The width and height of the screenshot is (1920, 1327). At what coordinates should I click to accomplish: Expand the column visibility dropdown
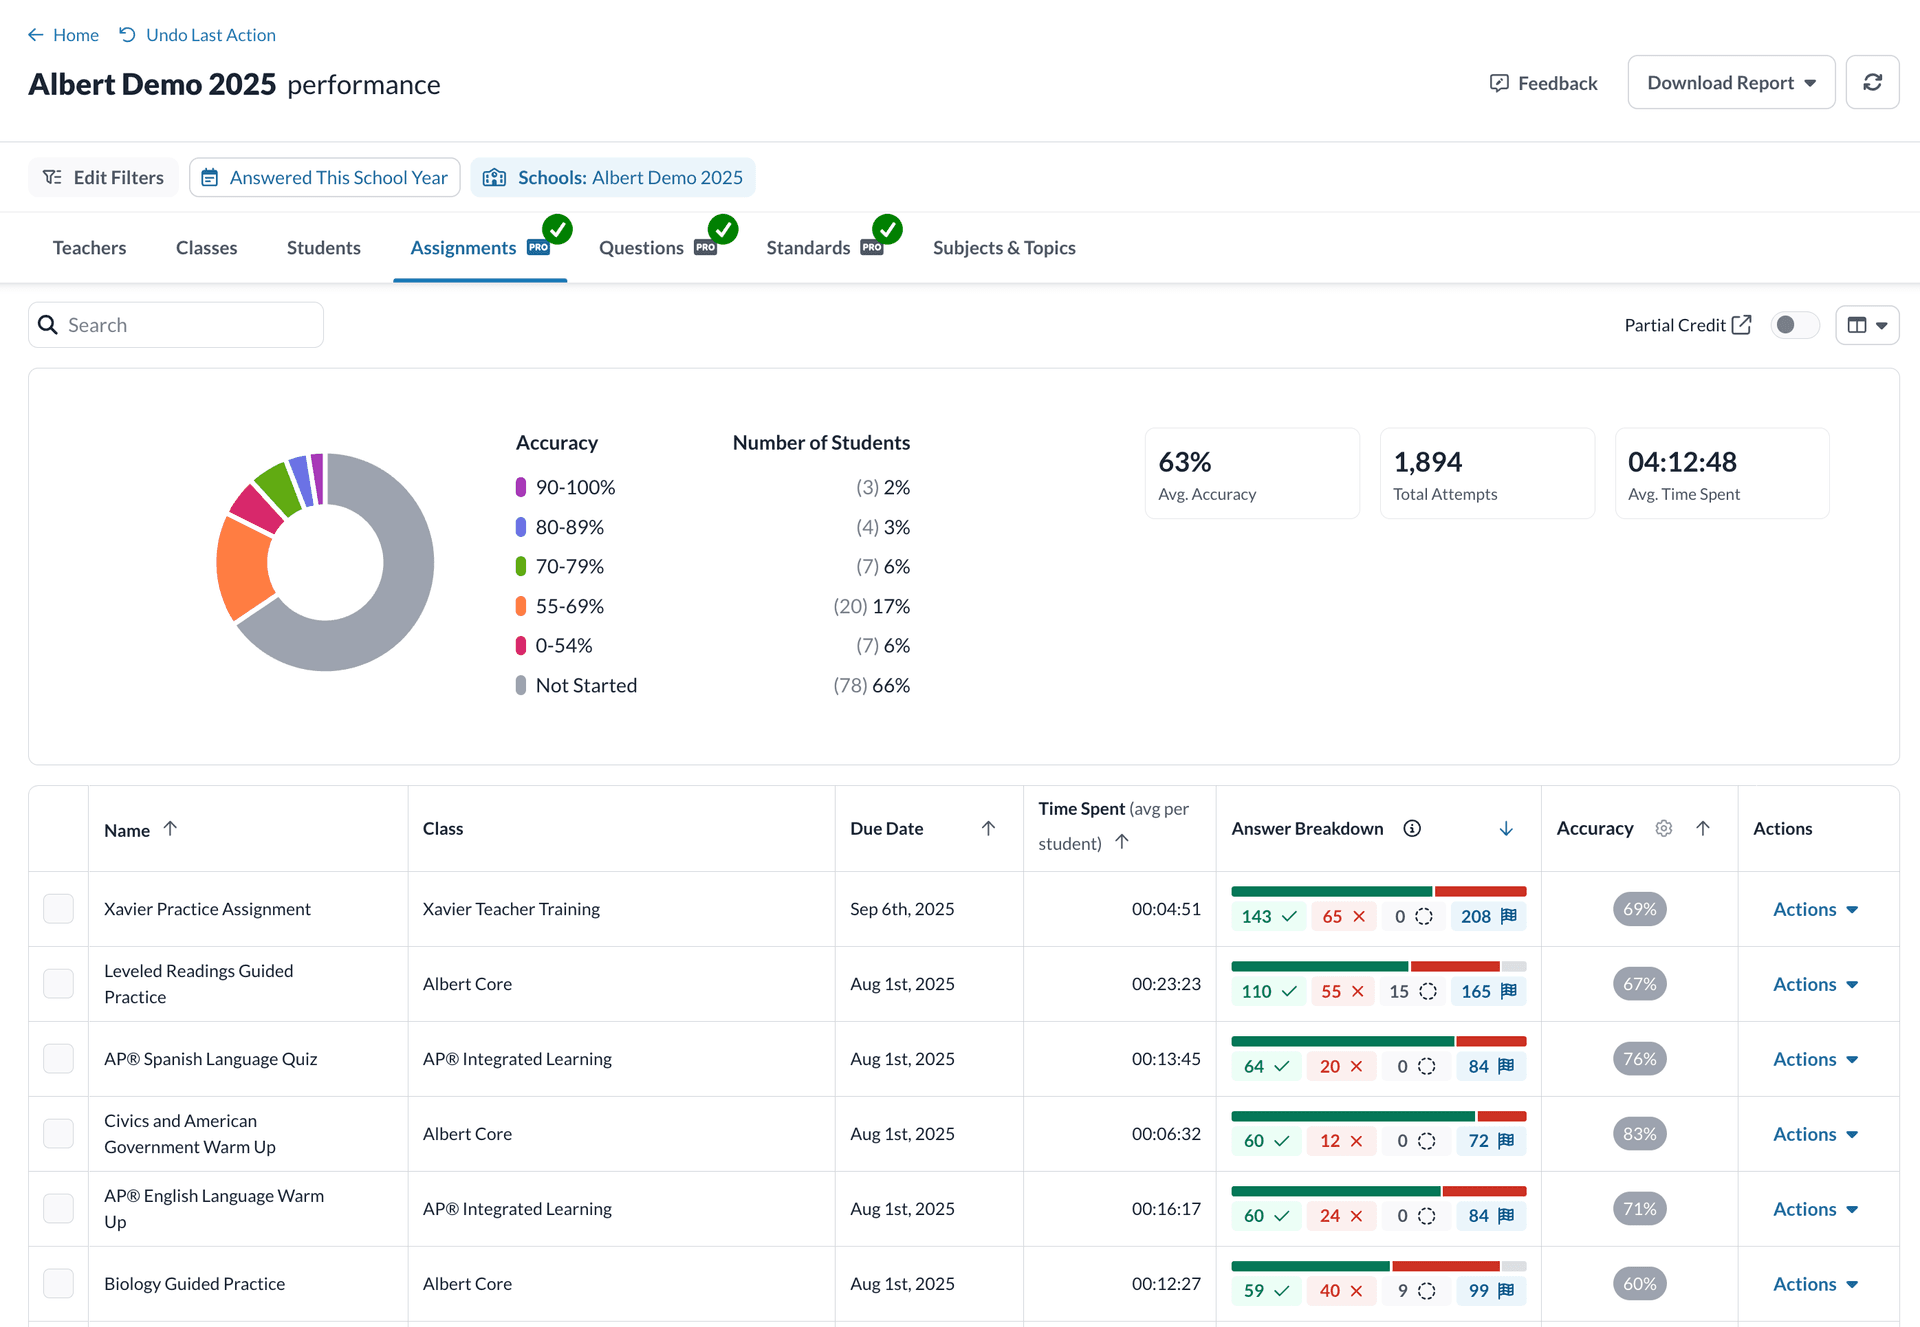(1867, 325)
